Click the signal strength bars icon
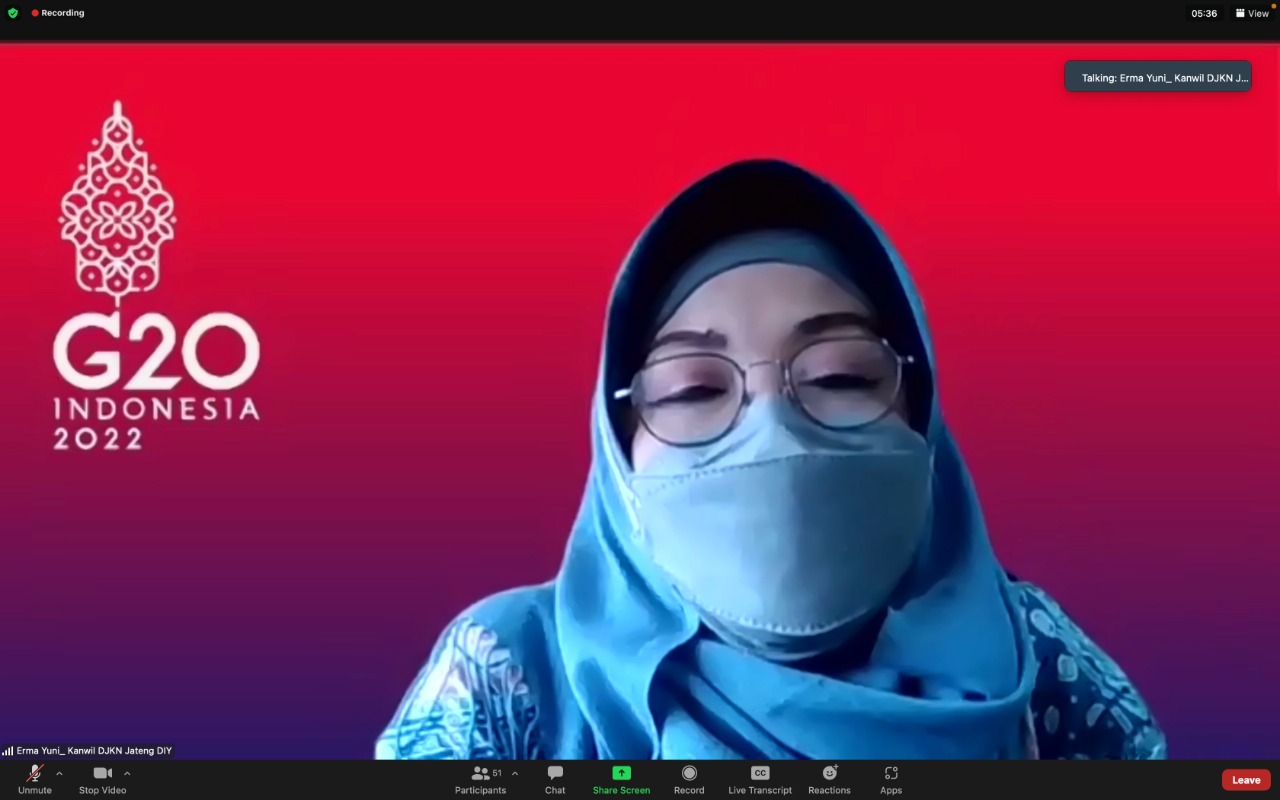This screenshot has height=800, width=1280. (x=8, y=750)
